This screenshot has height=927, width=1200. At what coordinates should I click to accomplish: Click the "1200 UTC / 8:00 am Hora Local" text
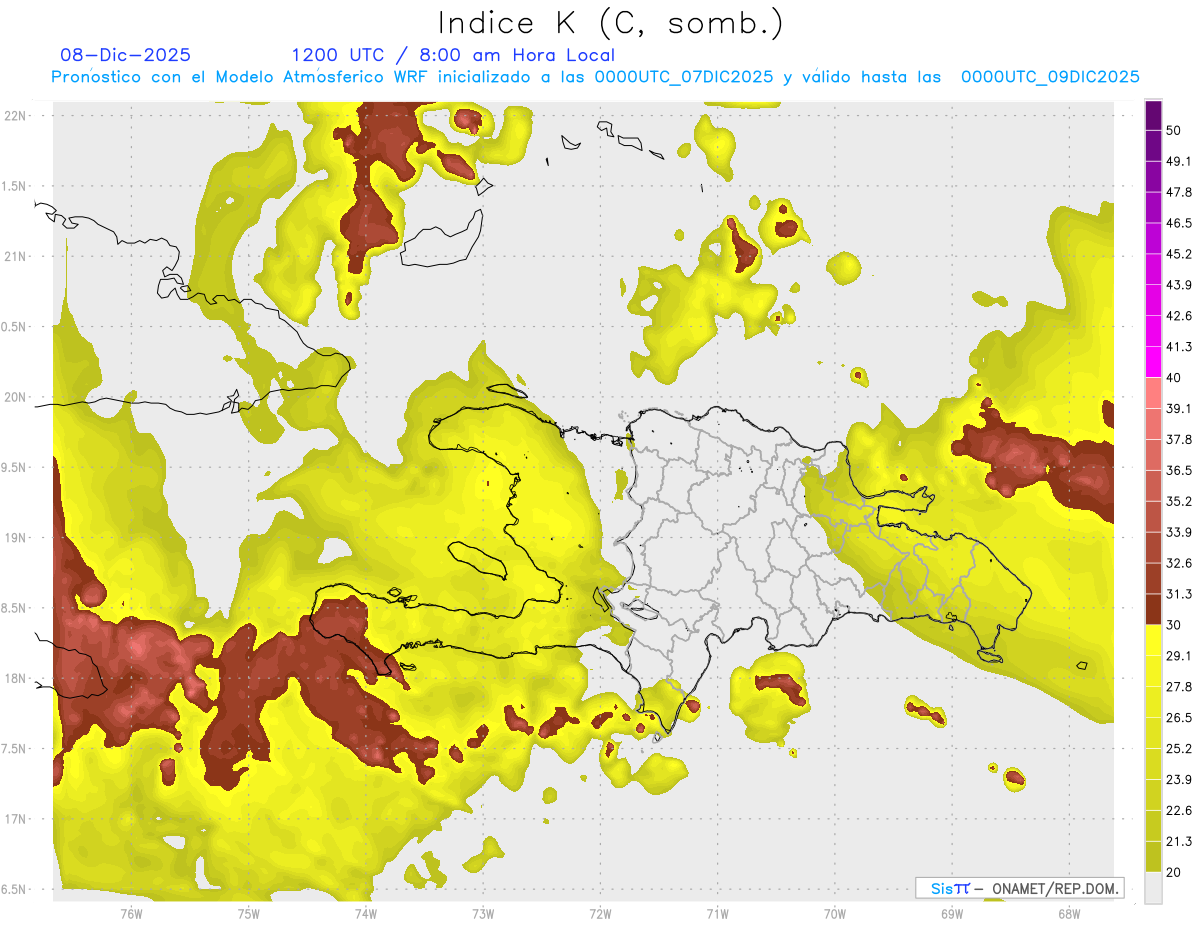(x=453, y=55)
